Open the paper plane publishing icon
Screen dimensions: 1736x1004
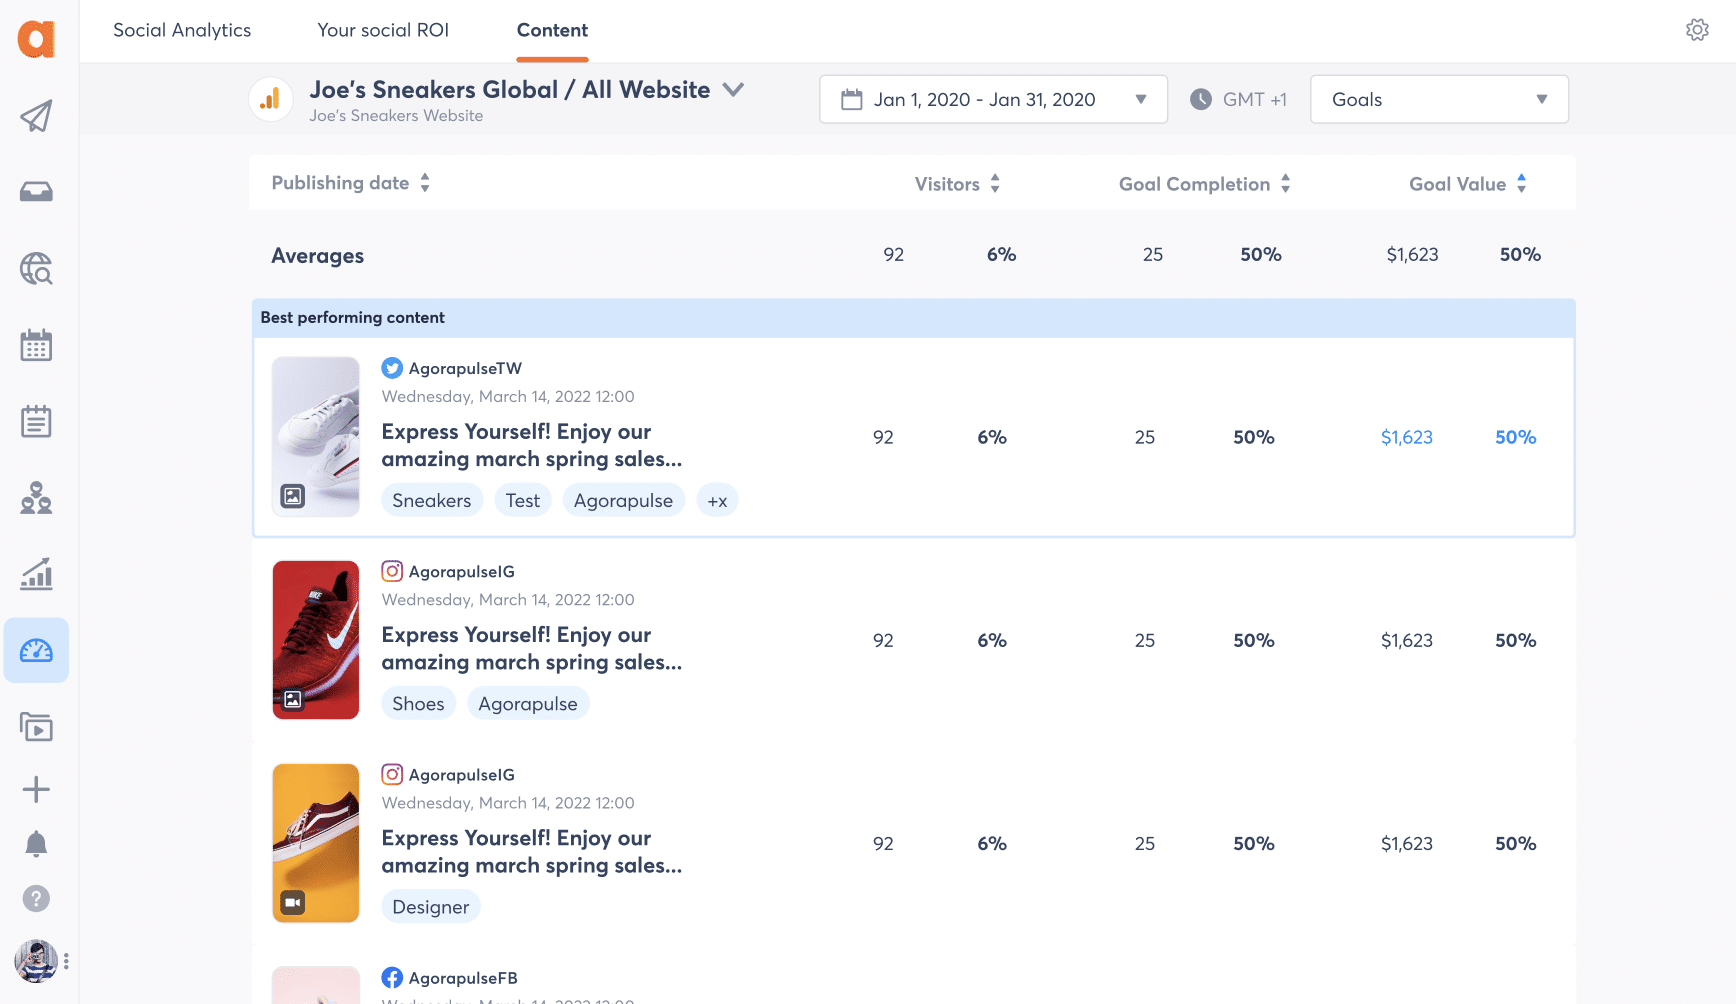click(36, 116)
